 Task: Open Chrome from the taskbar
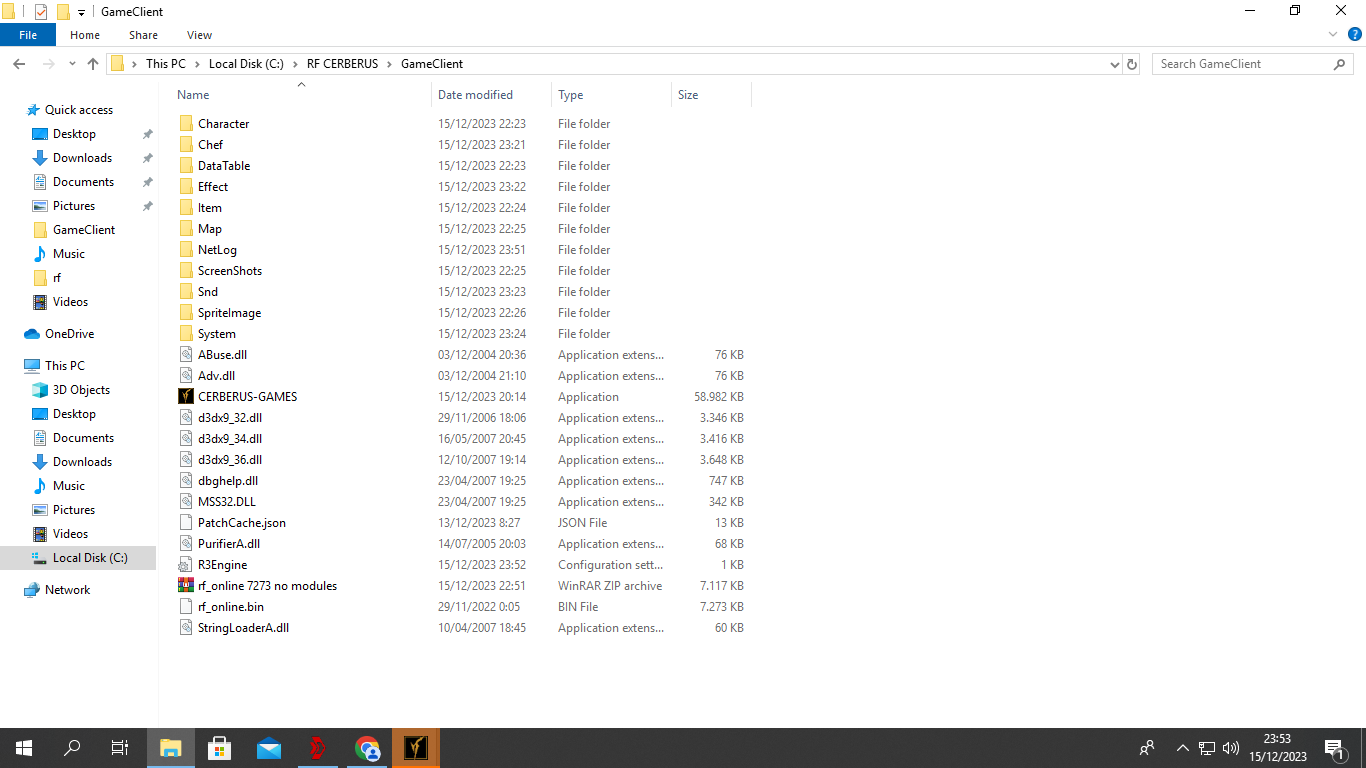pyautogui.click(x=367, y=748)
